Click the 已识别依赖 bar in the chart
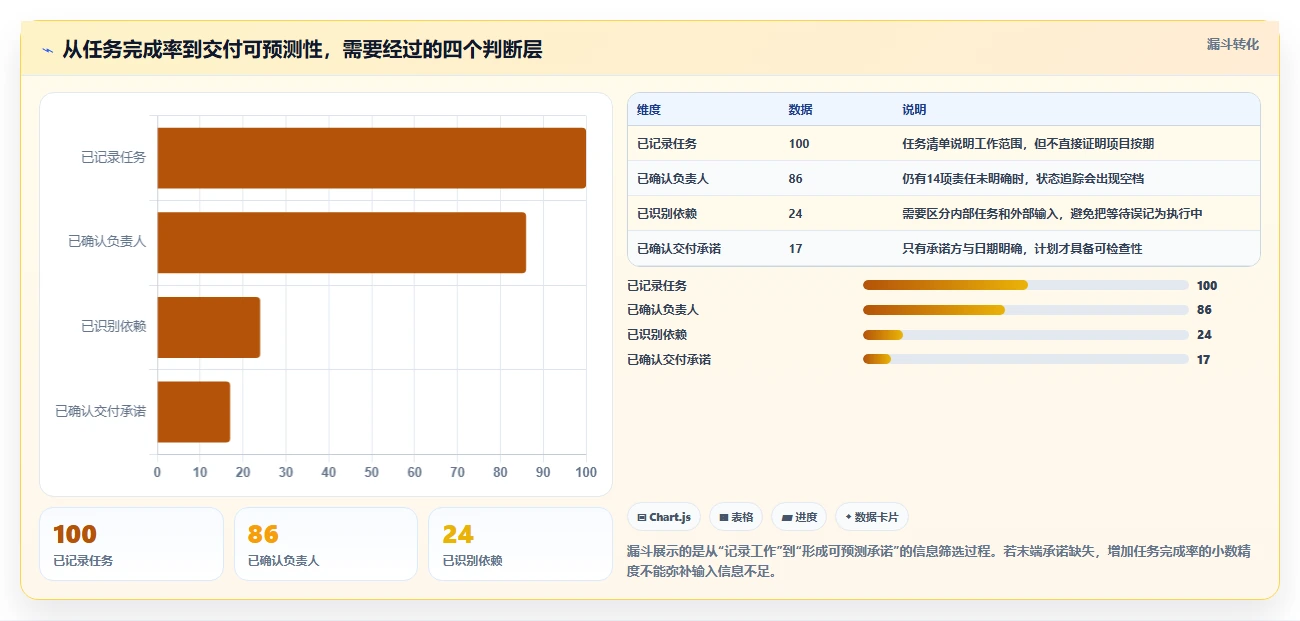This screenshot has width=1300, height=621. point(208,327)
